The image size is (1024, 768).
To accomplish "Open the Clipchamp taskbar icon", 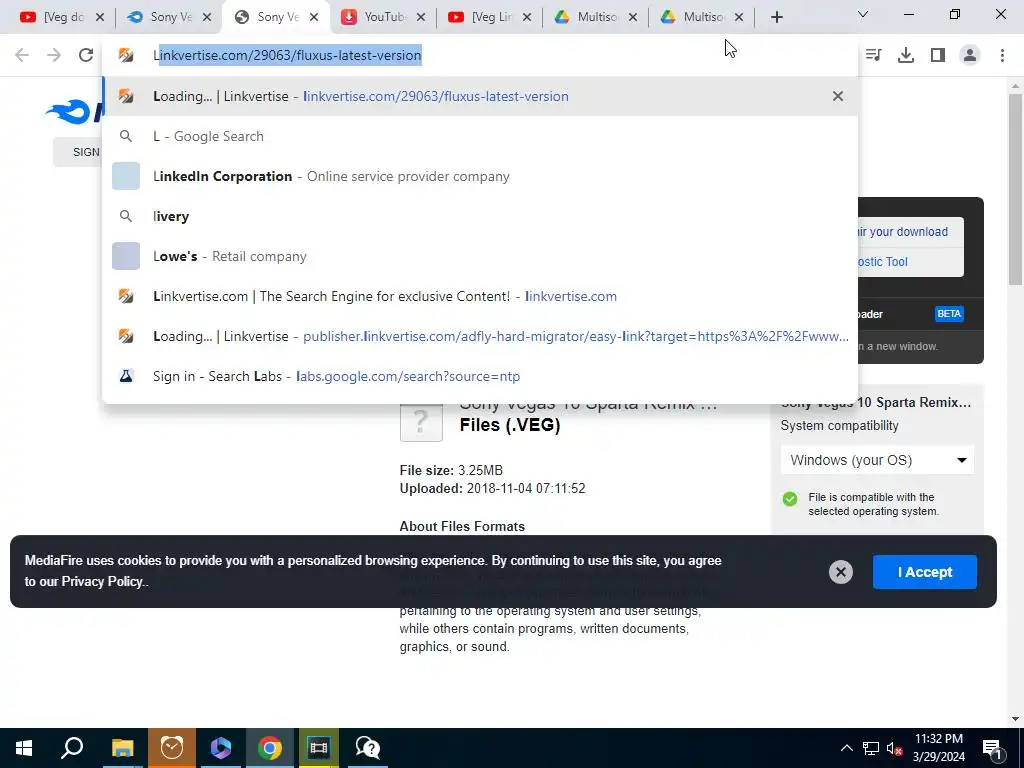I will point(221,748).
